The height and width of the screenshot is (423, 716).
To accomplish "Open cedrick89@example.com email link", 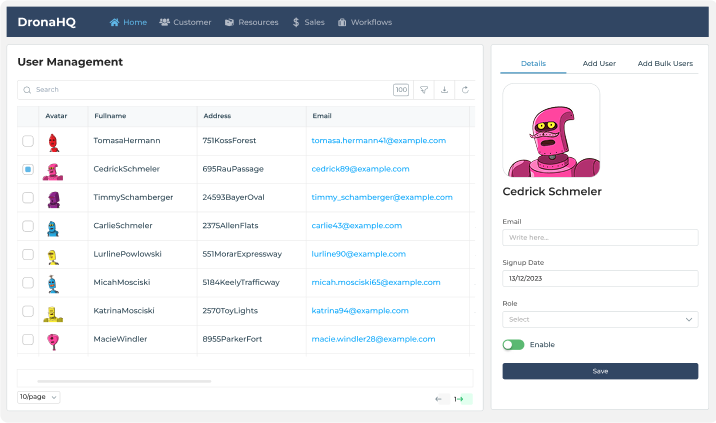I will click(360, 169).
